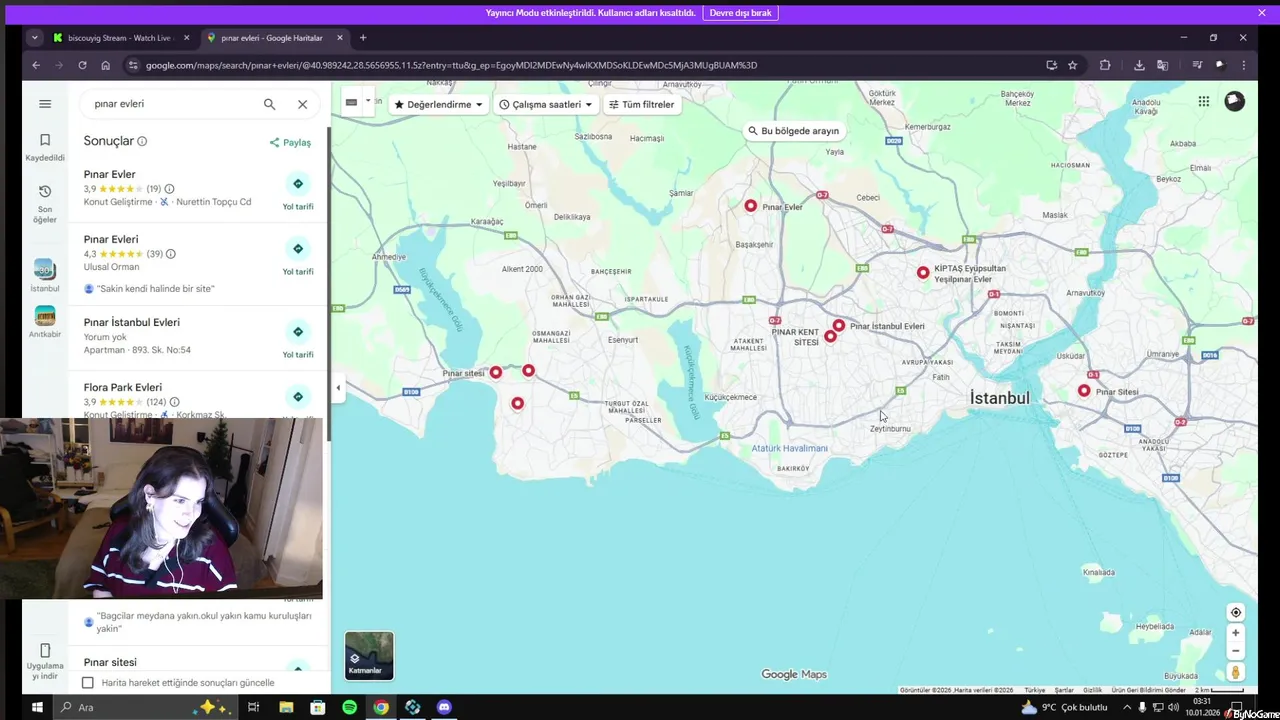Click the keyboard input tool icon
The width and height of the screenshot is (1280, 720).
(x=351, y=102)
